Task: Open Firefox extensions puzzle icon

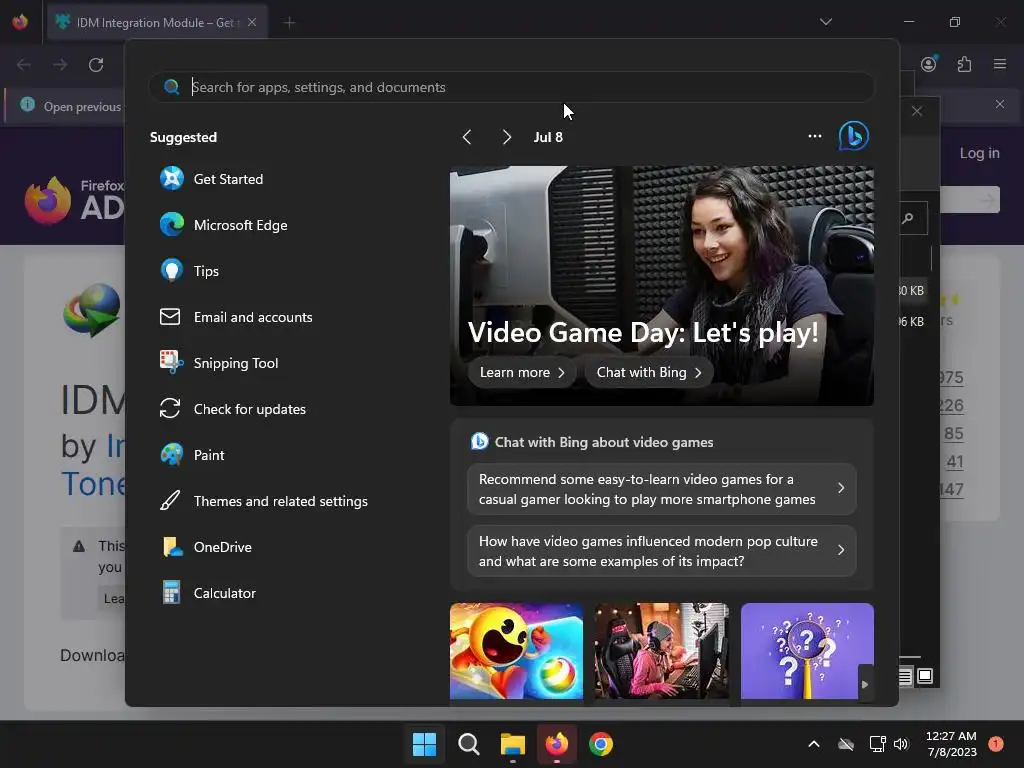Action: pos(964,64)
